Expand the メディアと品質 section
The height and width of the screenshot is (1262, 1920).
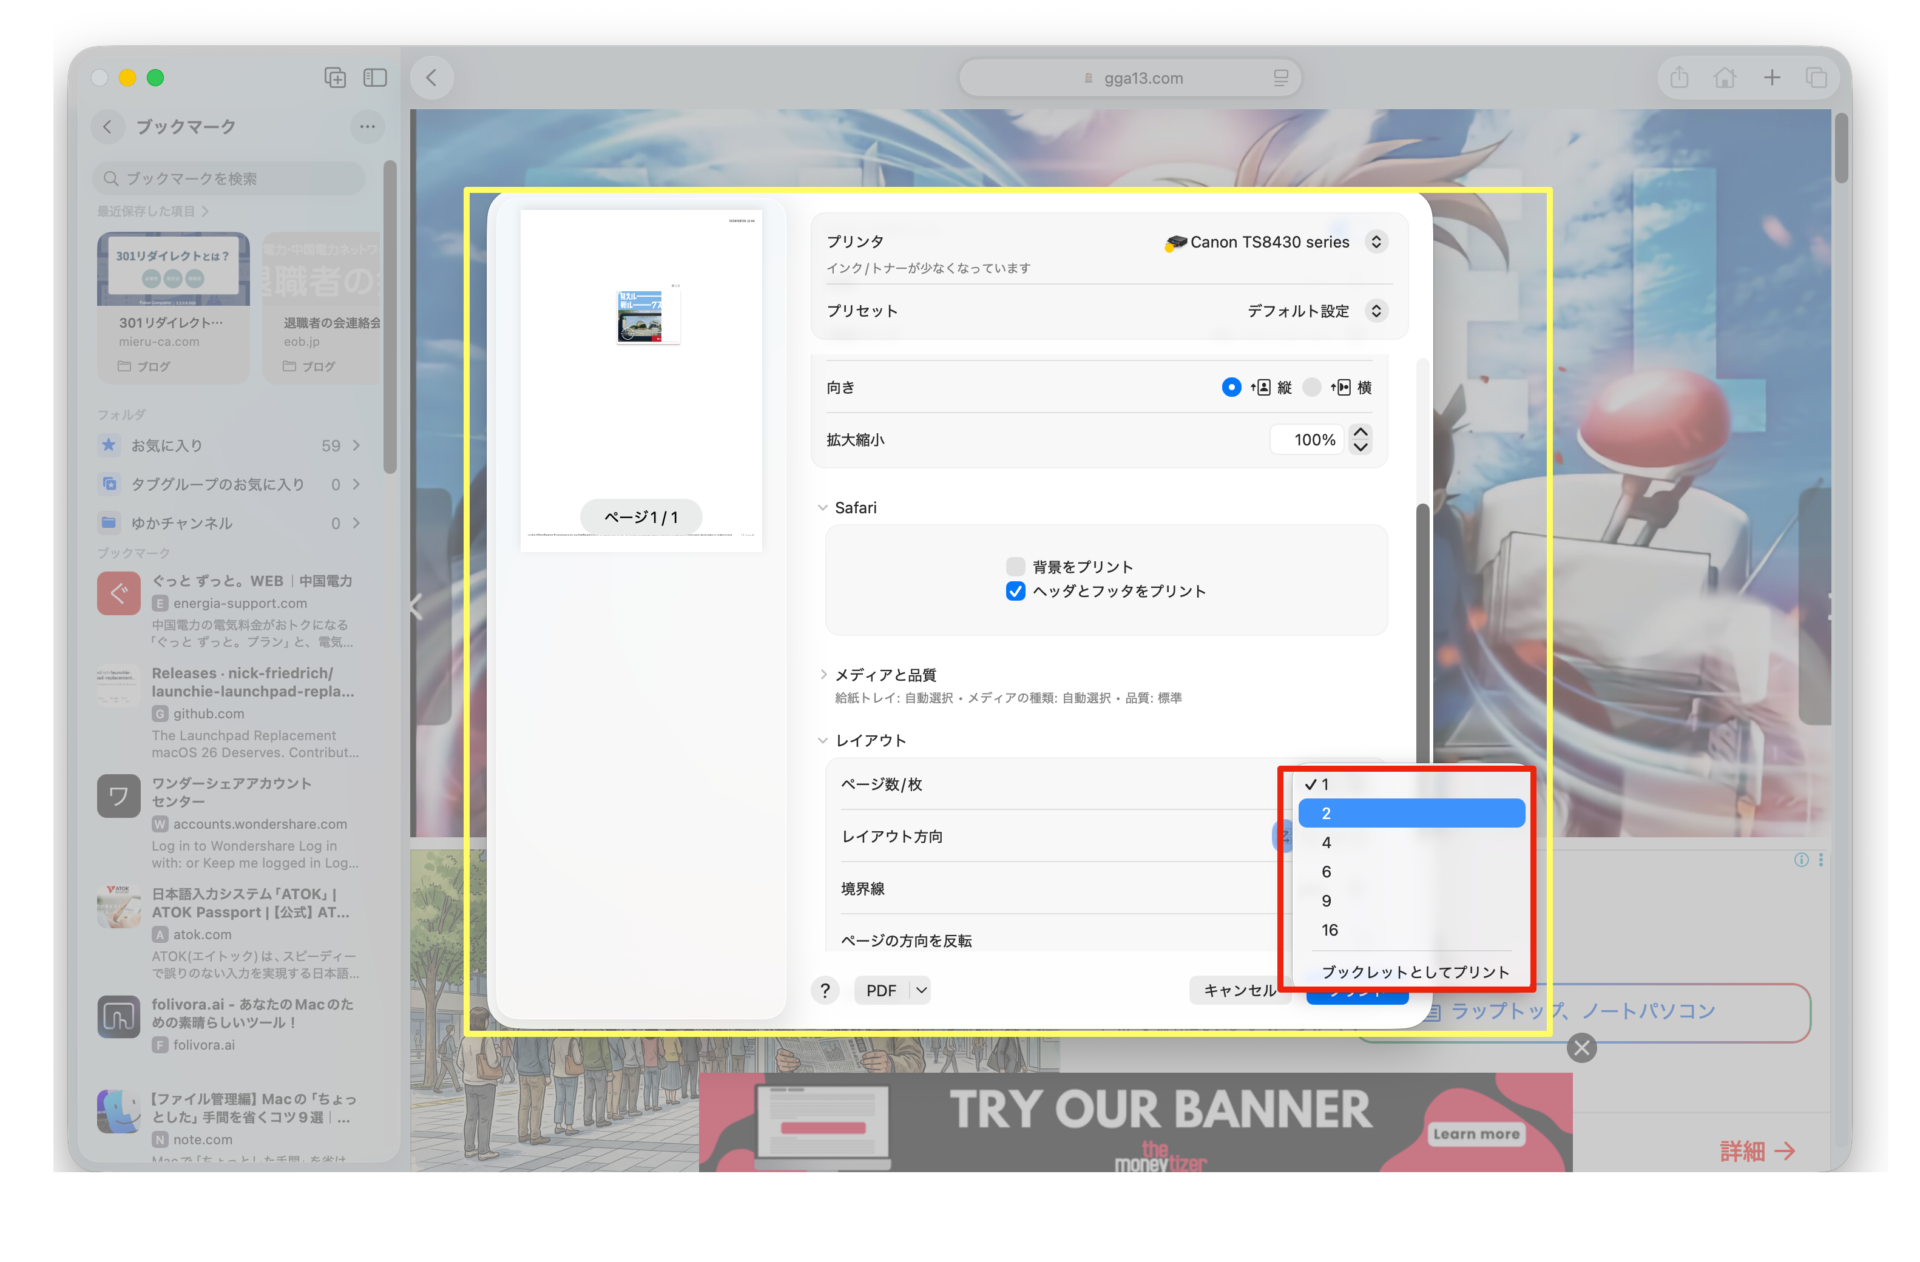coord(823,675)
